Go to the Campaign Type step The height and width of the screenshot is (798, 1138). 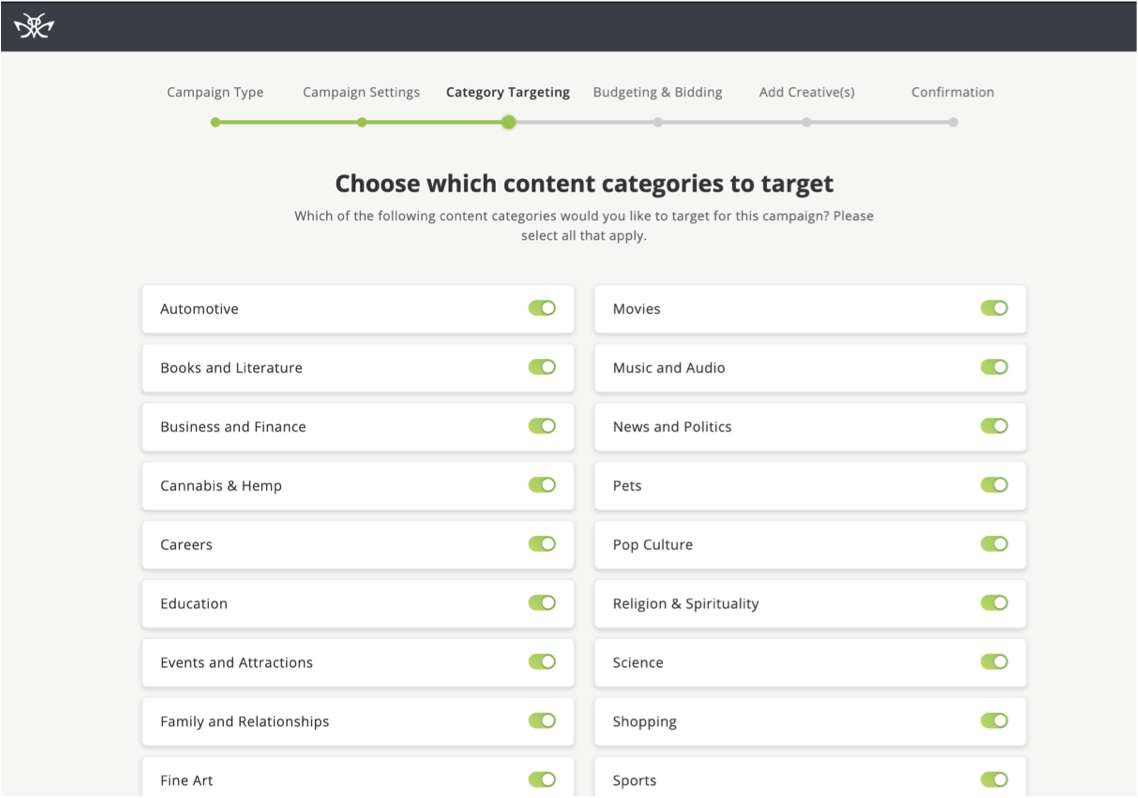tap(215, 92)
